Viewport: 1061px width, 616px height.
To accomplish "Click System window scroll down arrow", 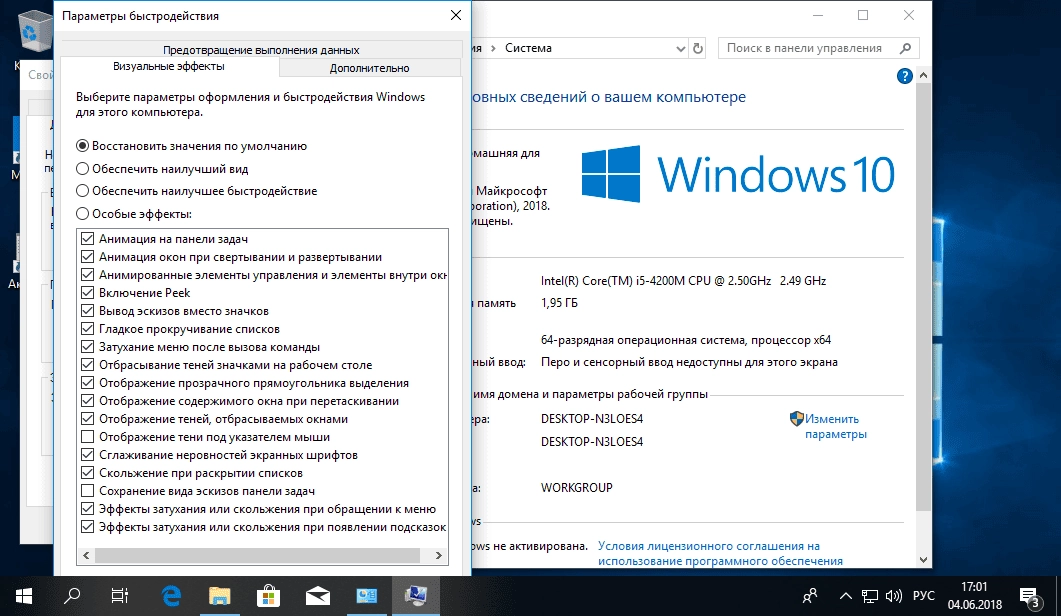I will [x=923, y=560].
